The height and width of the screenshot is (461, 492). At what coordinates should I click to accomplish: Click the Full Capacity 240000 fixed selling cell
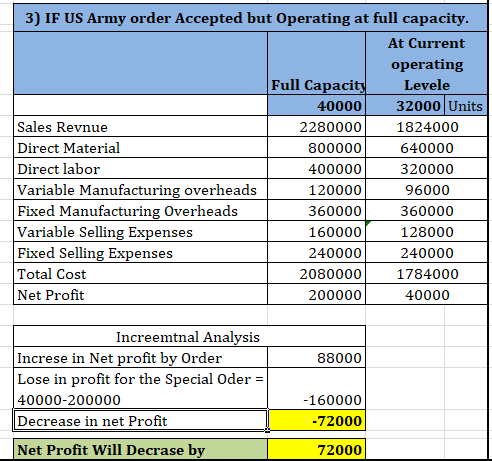[316, 253]
